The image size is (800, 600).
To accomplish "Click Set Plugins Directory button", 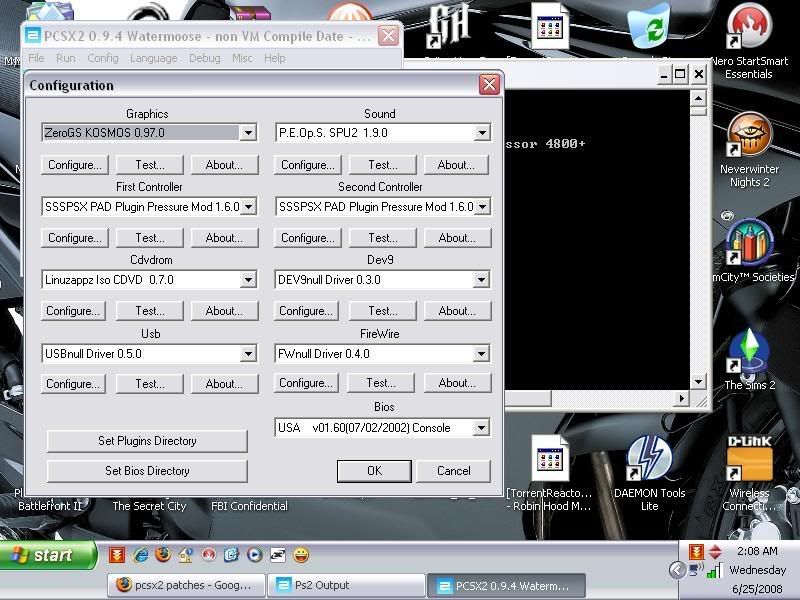I will [147, 441].
